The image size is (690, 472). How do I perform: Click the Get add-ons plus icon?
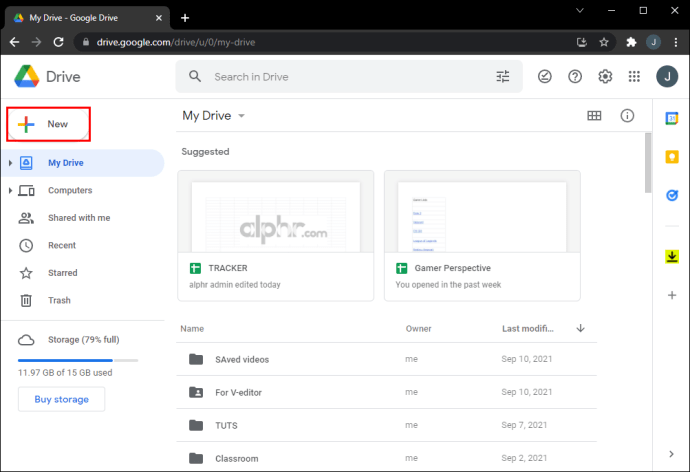tap(672, 295)
